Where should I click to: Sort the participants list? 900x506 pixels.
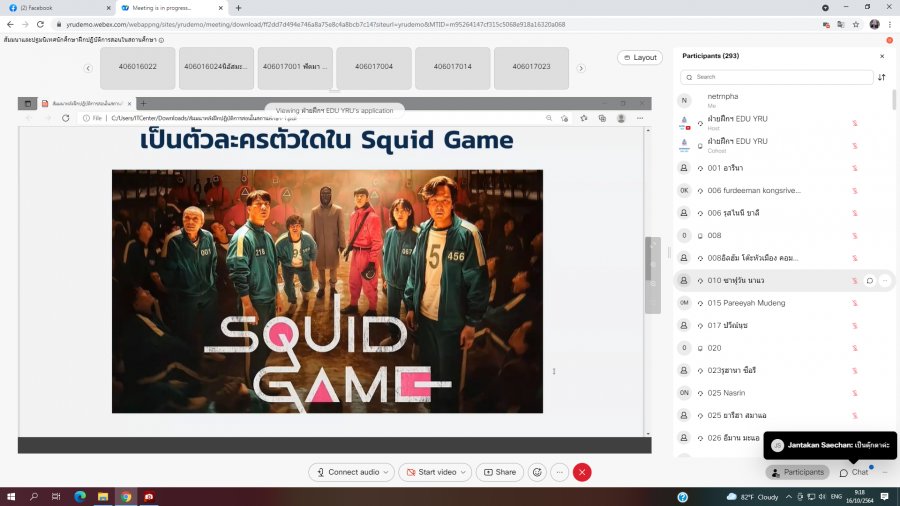(x=881, y=77)
